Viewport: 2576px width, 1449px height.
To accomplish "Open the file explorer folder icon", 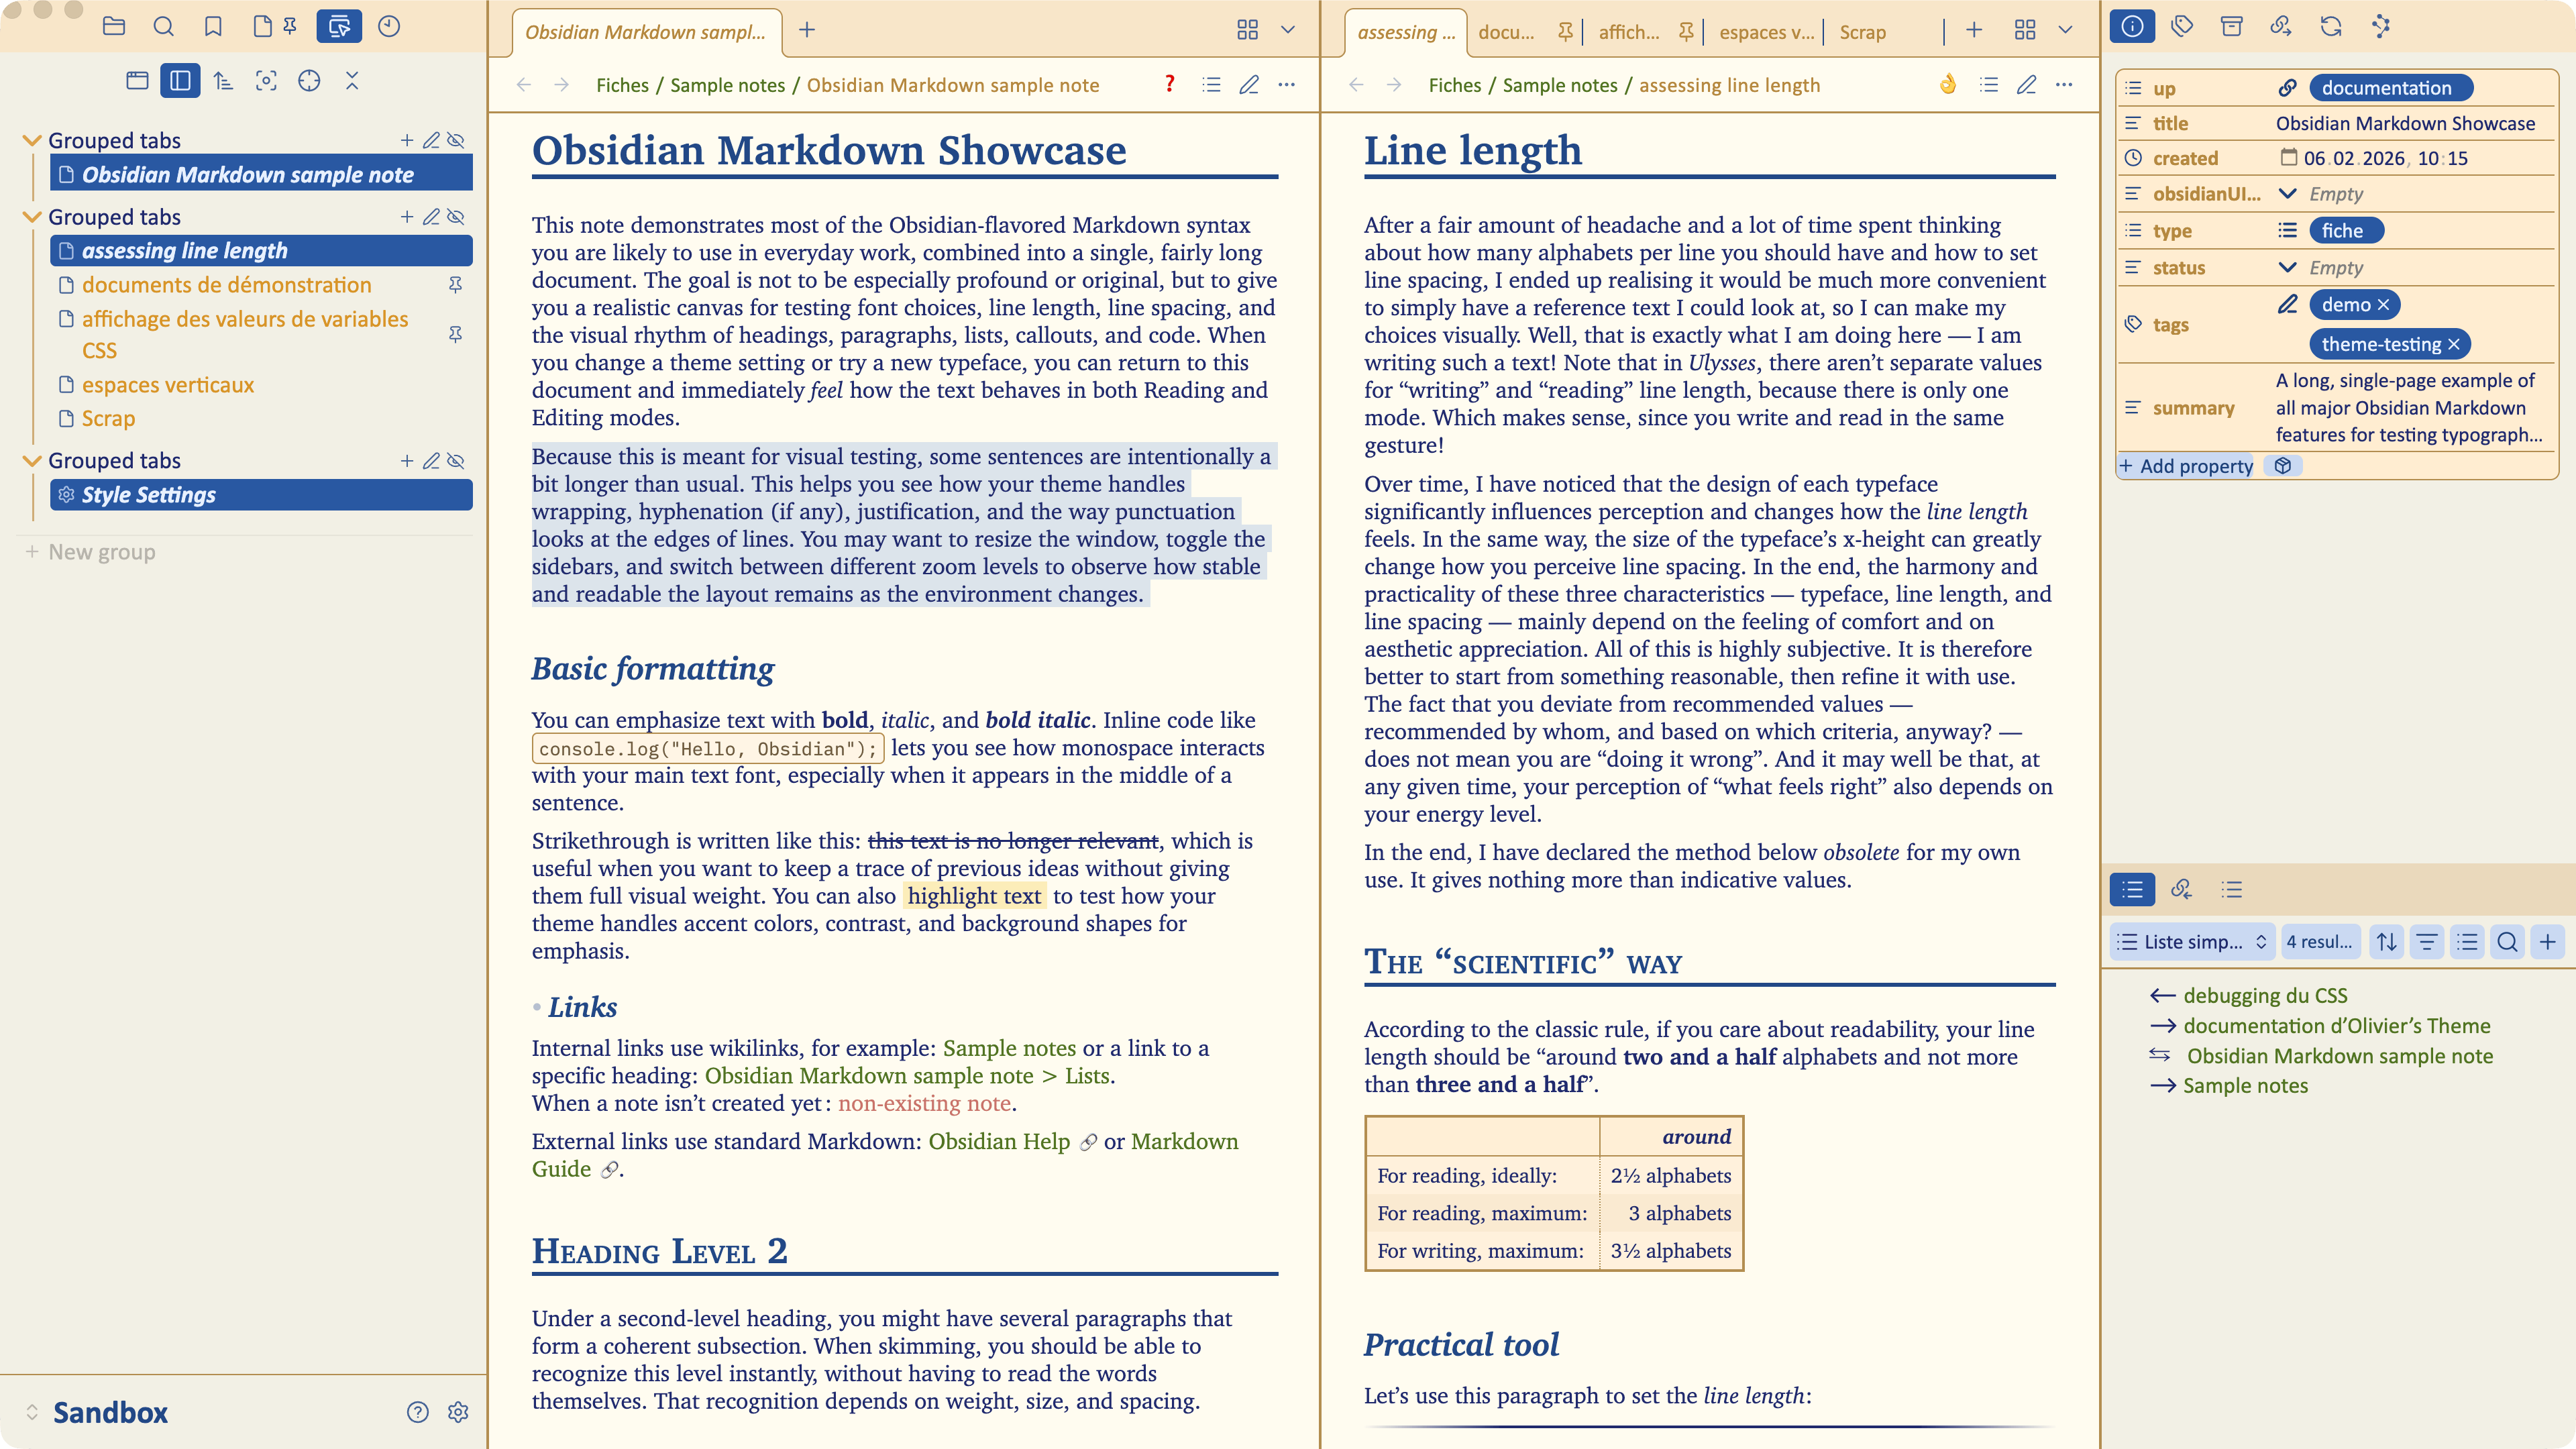I will click(x=114, y=26).
